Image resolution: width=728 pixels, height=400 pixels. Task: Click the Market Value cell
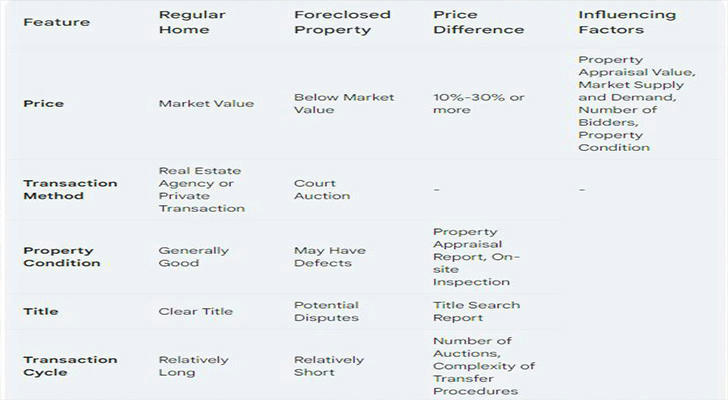coord(206,103)
